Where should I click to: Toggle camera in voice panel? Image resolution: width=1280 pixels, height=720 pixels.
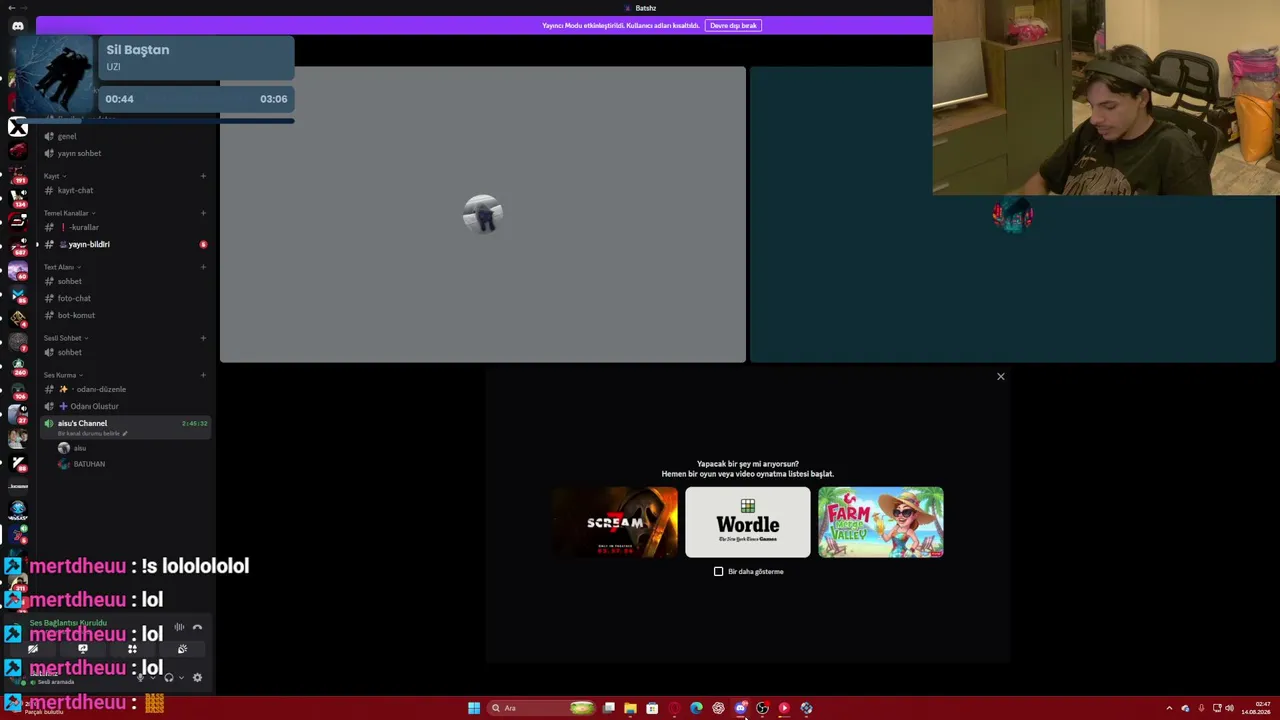[x=33, y=649]
